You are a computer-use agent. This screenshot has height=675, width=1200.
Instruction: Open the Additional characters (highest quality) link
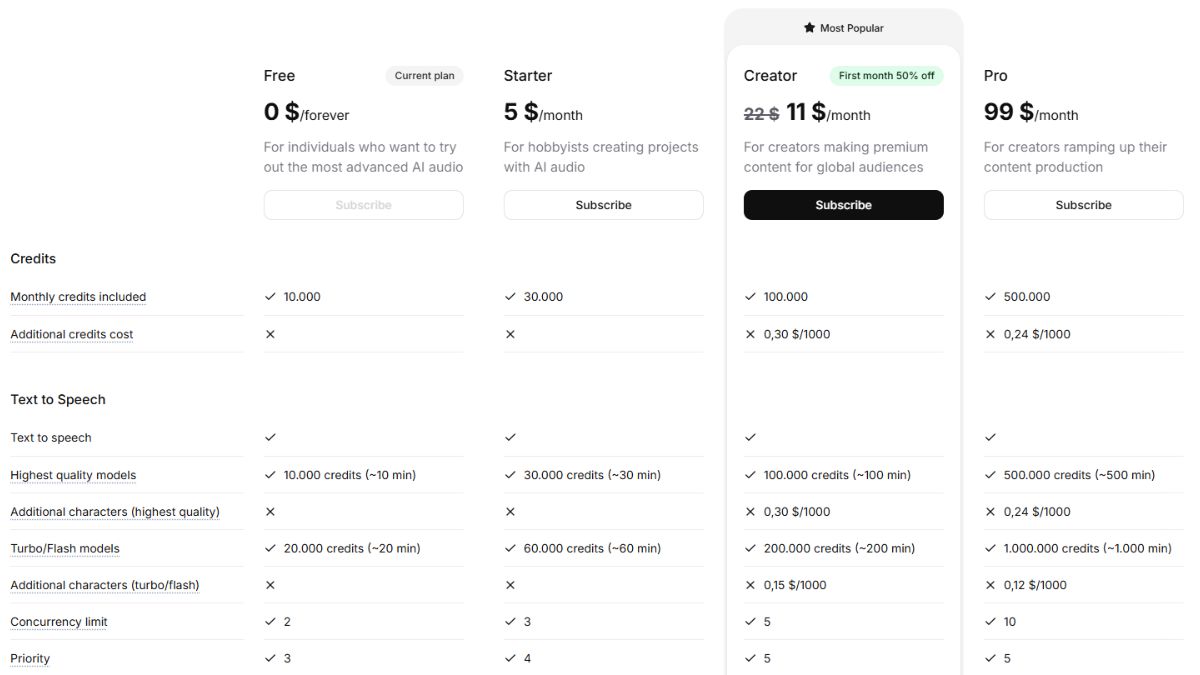[x=114, y=511]
